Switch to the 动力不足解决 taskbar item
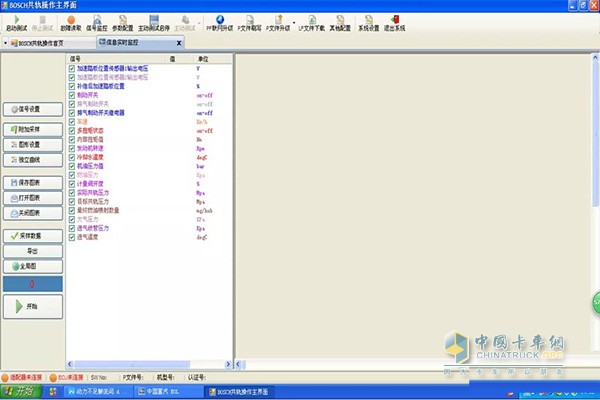Viewport: 600px width, 400px height. 99,392
